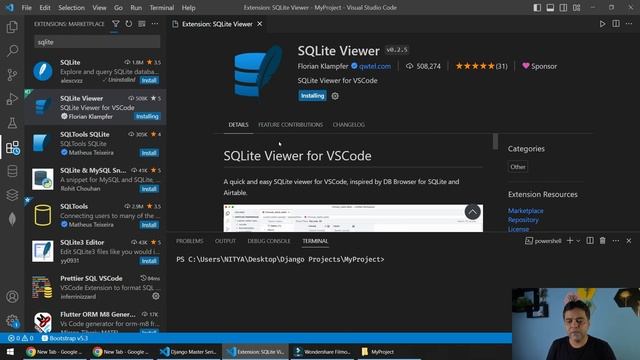Image resolution: width=640 pixels, height=360 pixels.
Task: Clear extensions search results icon
Action: click(142, 24)
